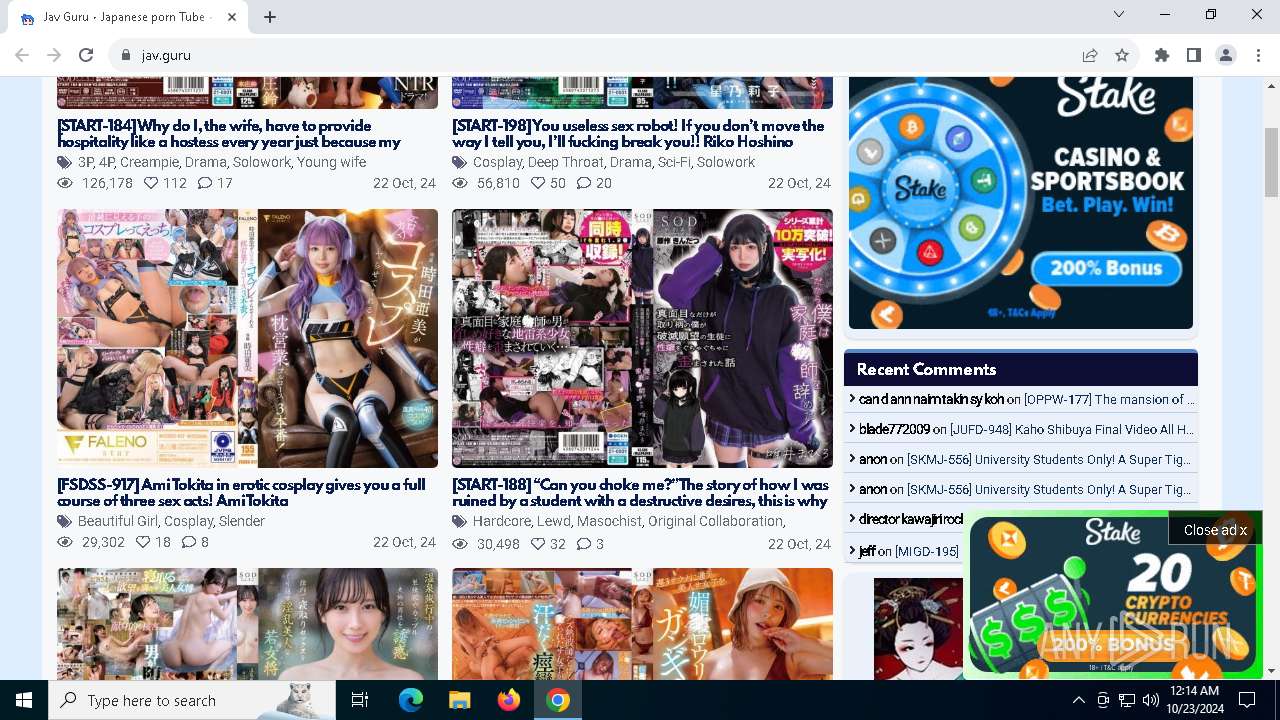The height and width of the screenshot is (720, 1280).
Task: Click the views eye icon beside 29,302
Action: pyautogui.click(x=65, y=542)
